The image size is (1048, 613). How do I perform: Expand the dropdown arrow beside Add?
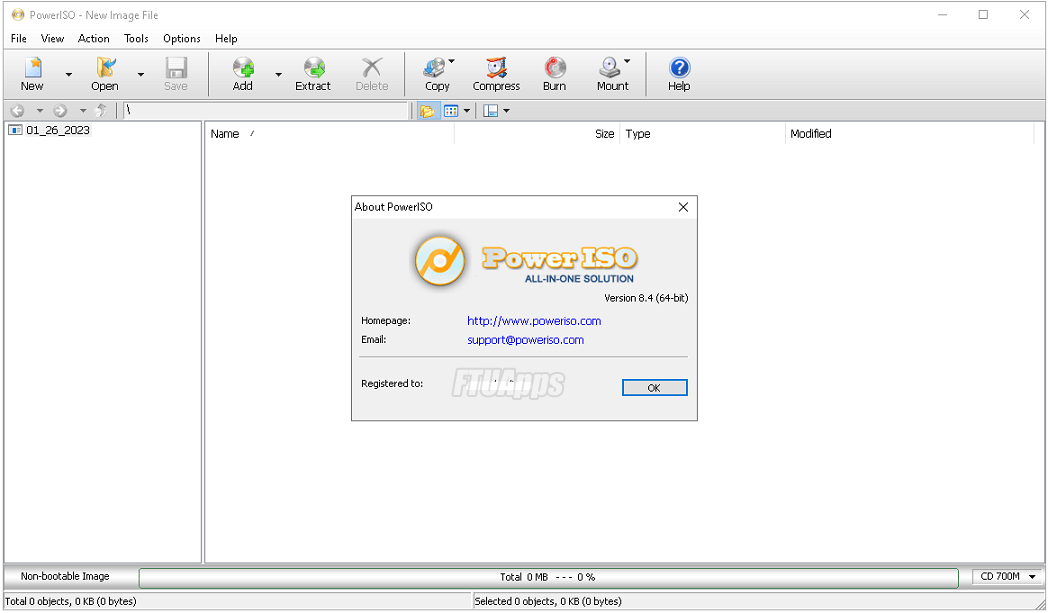pos(278,75)
